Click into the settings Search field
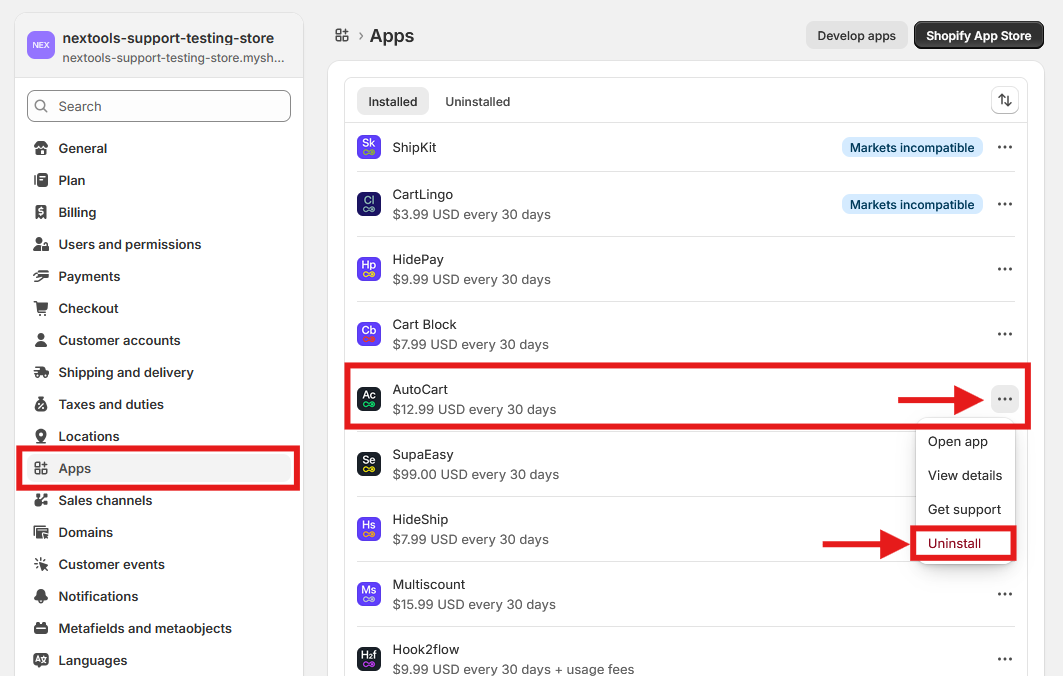 pos(160,106)
